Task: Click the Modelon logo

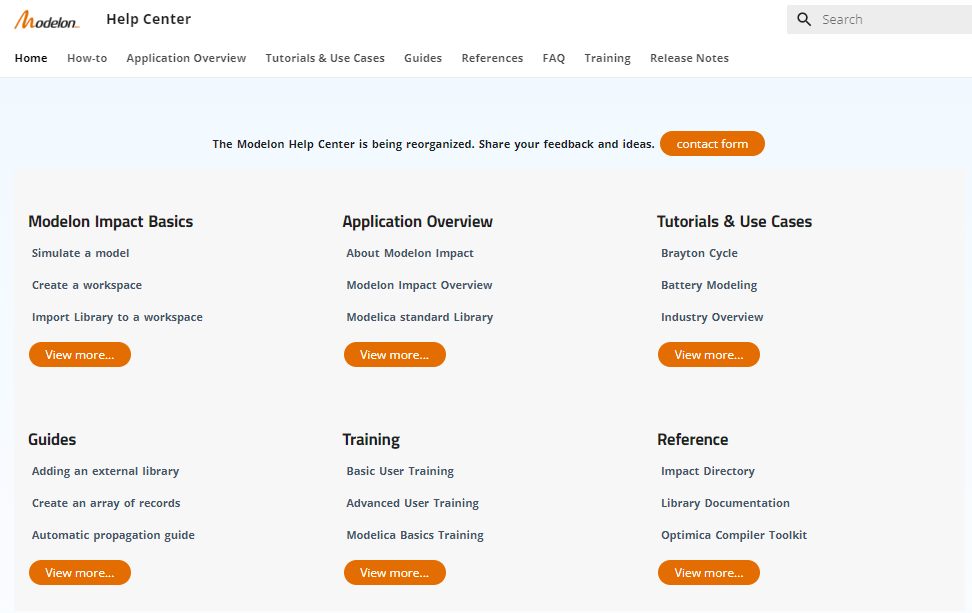Action: [x=47, y=20]
